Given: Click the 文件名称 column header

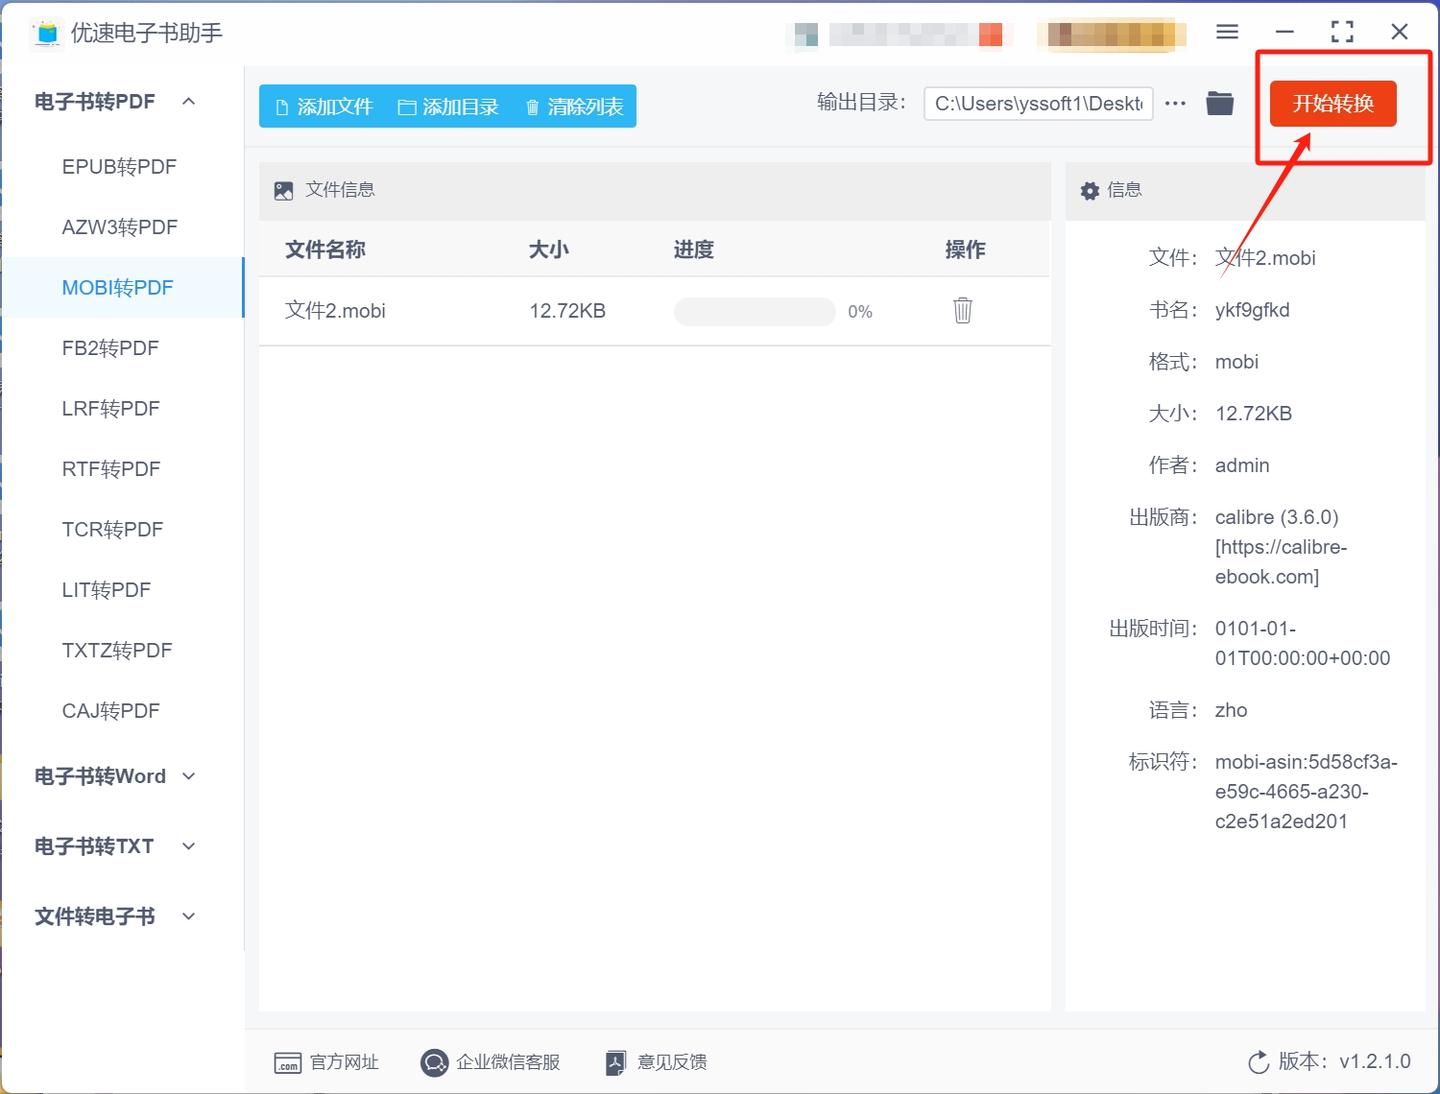Looking at the screenshot, I should pos(325,250).
